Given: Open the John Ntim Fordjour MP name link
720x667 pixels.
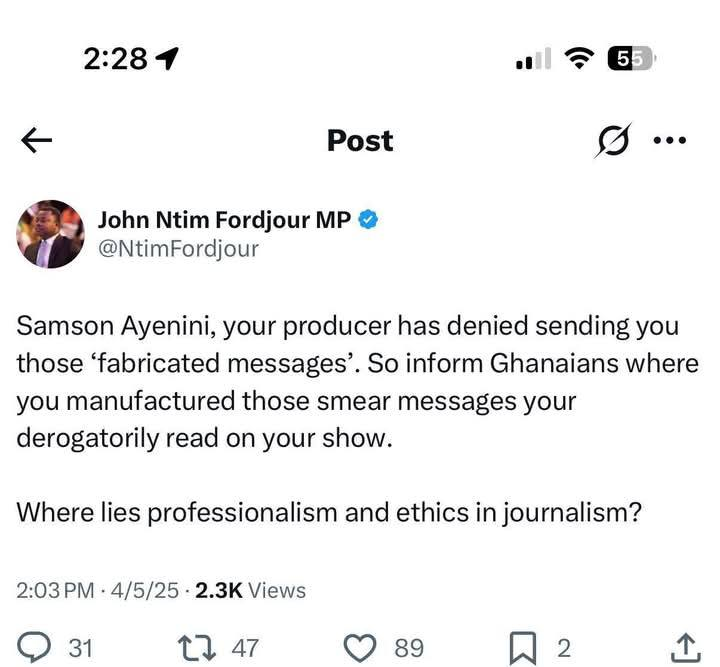Looking at the screenshot, I should coord(224,221).
